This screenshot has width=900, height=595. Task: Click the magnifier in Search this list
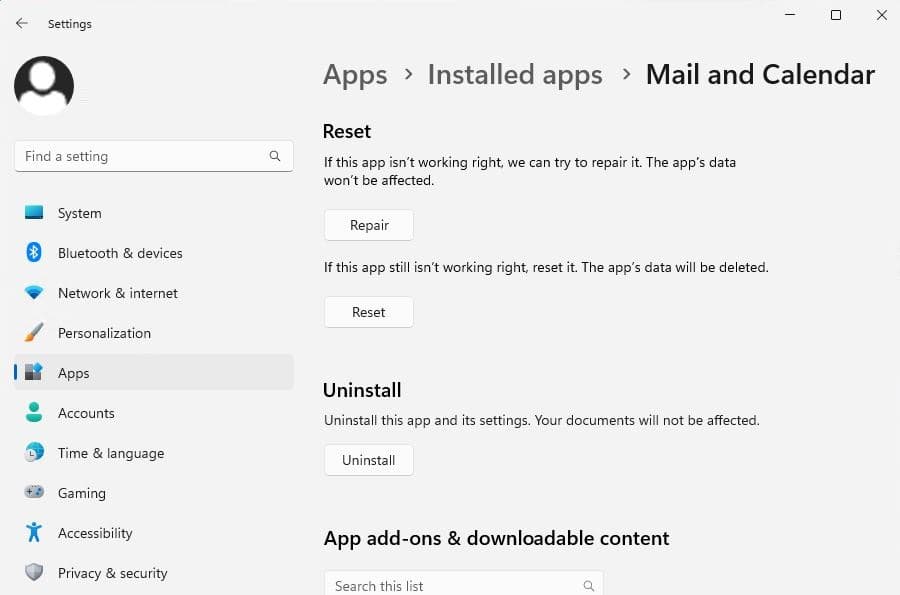(589, 586)
